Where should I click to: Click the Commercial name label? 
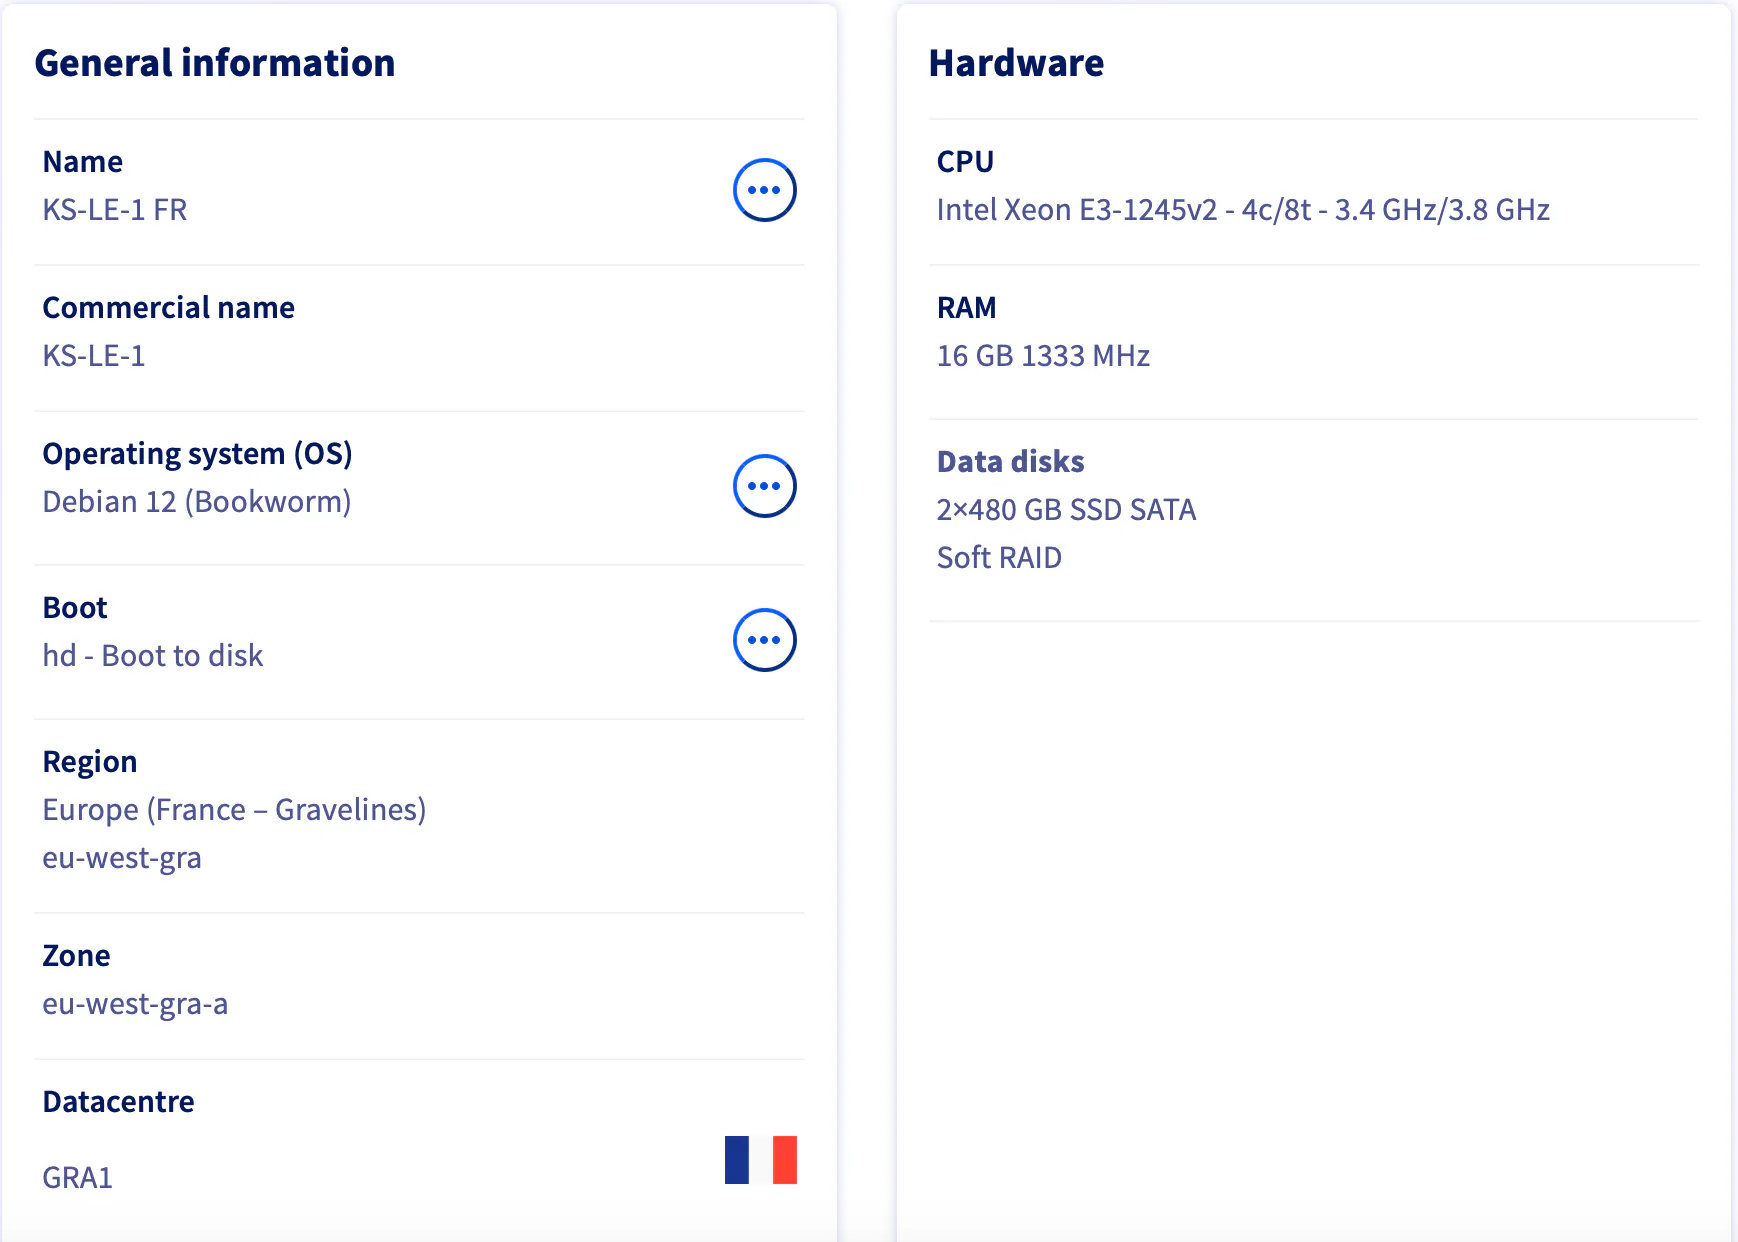(169, 308)
